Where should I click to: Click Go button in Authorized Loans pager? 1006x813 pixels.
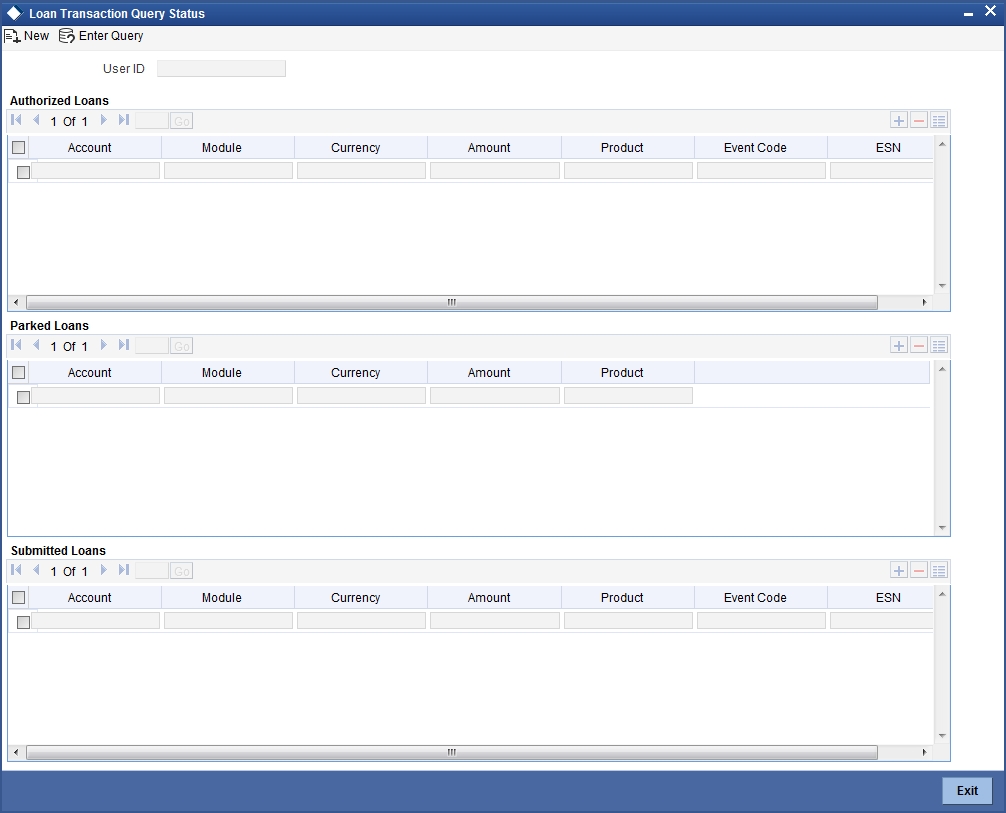click(x=182, y=121)
